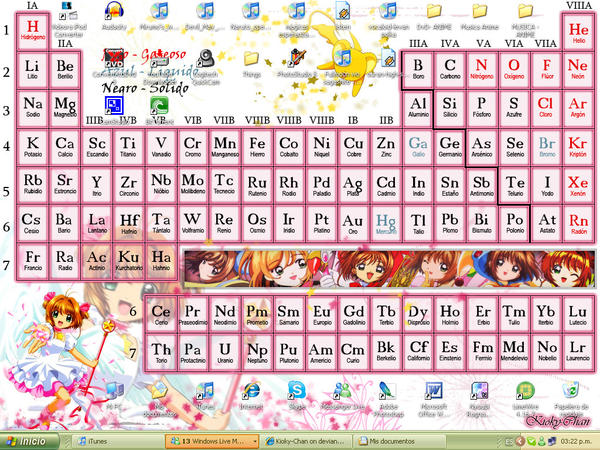
Task: Open the Messenger Live desktop shortcut
Action: (x=342, y=390)
